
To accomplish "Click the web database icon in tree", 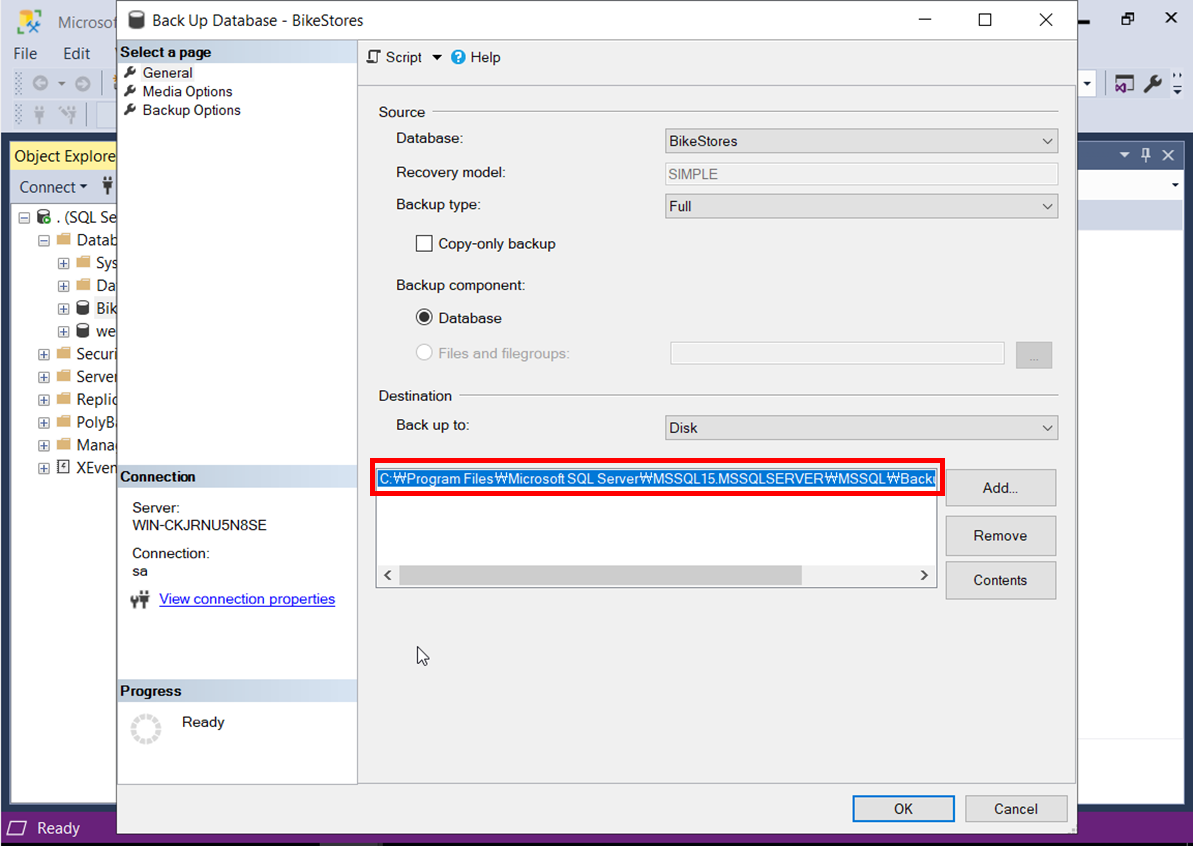I will [83, 331].
